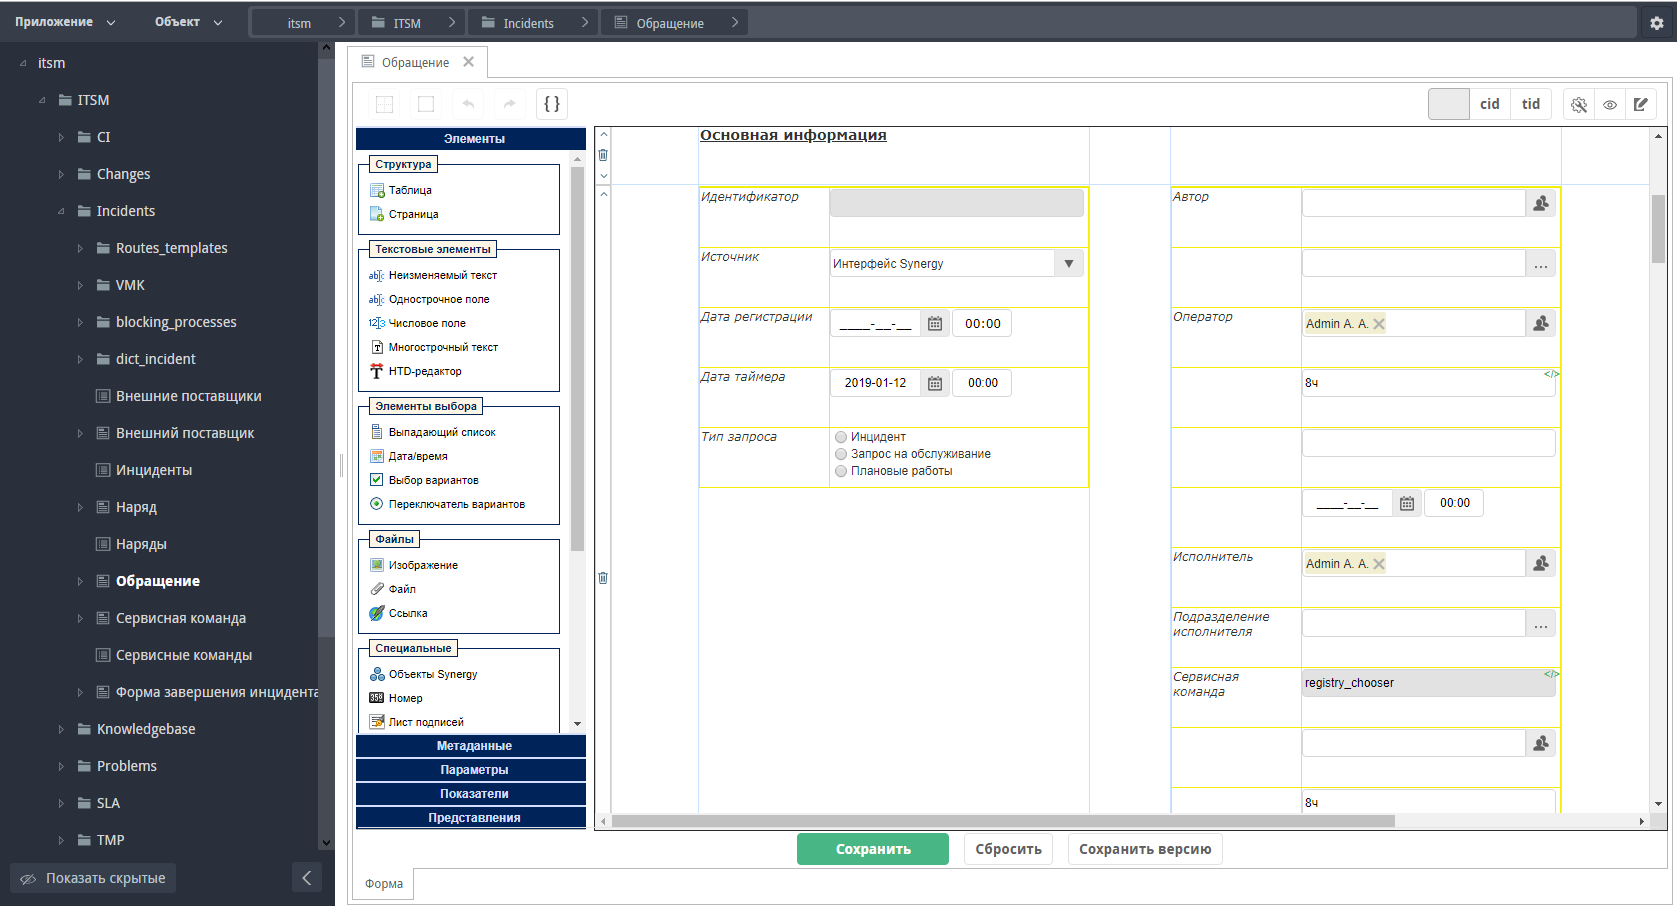Pick the HTD-редактор element
This screenshot has height=909, width=1677.
click(x=416, y=371)
